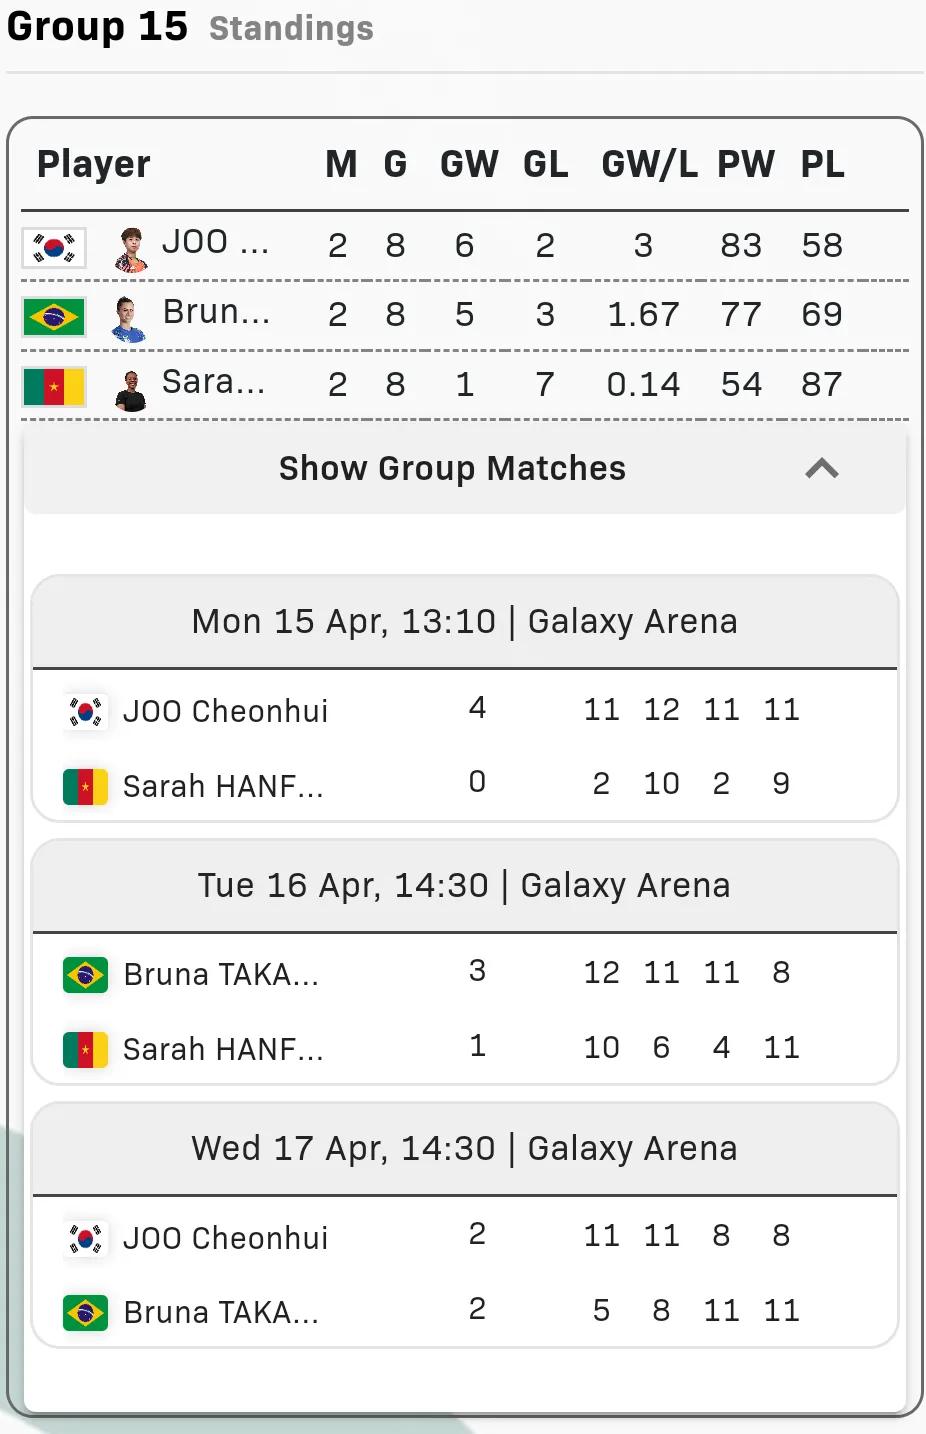This screenshot has width=926, height=1434.
Task: Click Sara... player name in standings table
Action: click(213, 382)
